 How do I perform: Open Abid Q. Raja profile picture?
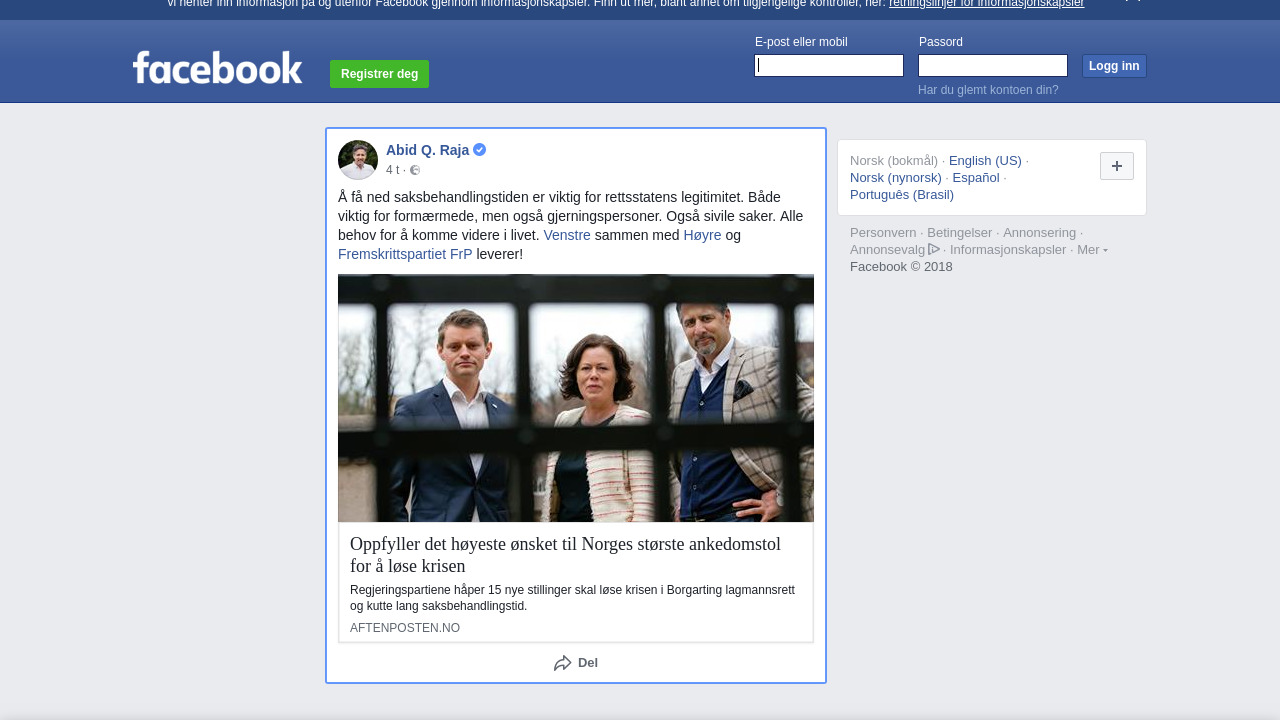[358, 160]
